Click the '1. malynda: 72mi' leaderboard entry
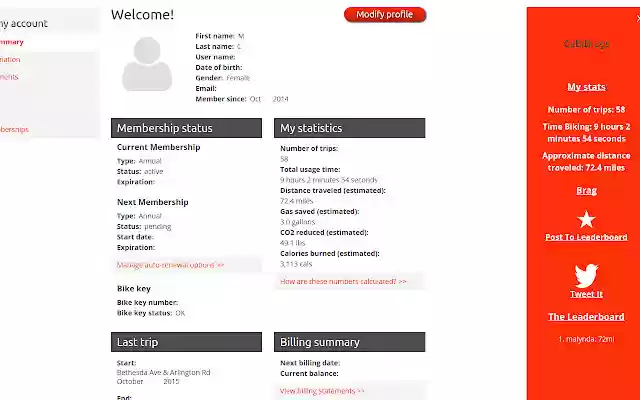This screenshot has width=640, height=400. pyautogui.click(x=586, y=339)
